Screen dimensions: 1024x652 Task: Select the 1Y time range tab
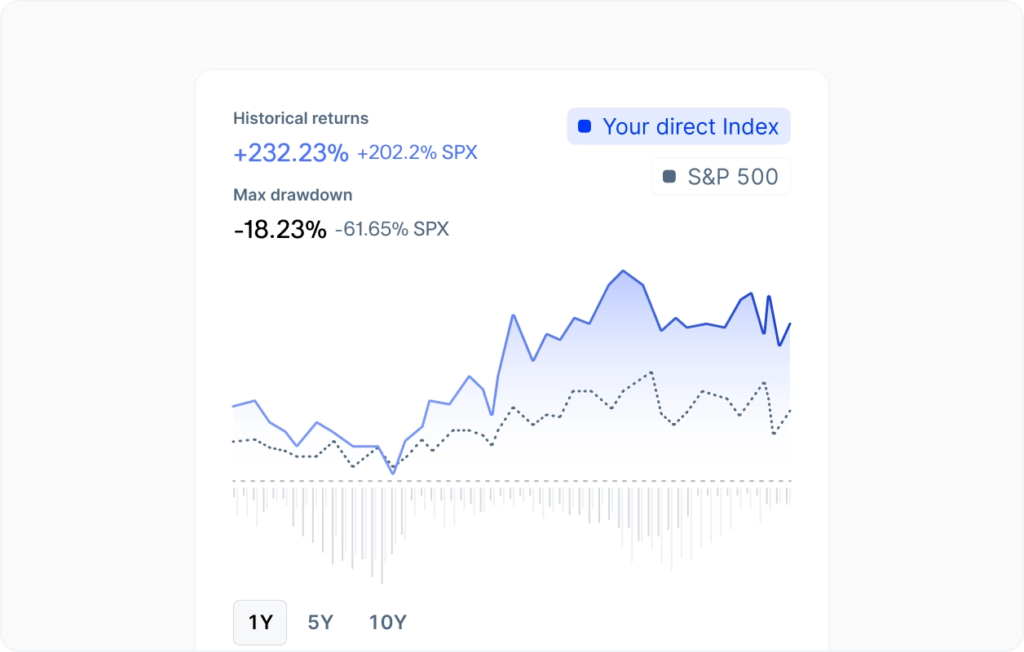point(259,621)
